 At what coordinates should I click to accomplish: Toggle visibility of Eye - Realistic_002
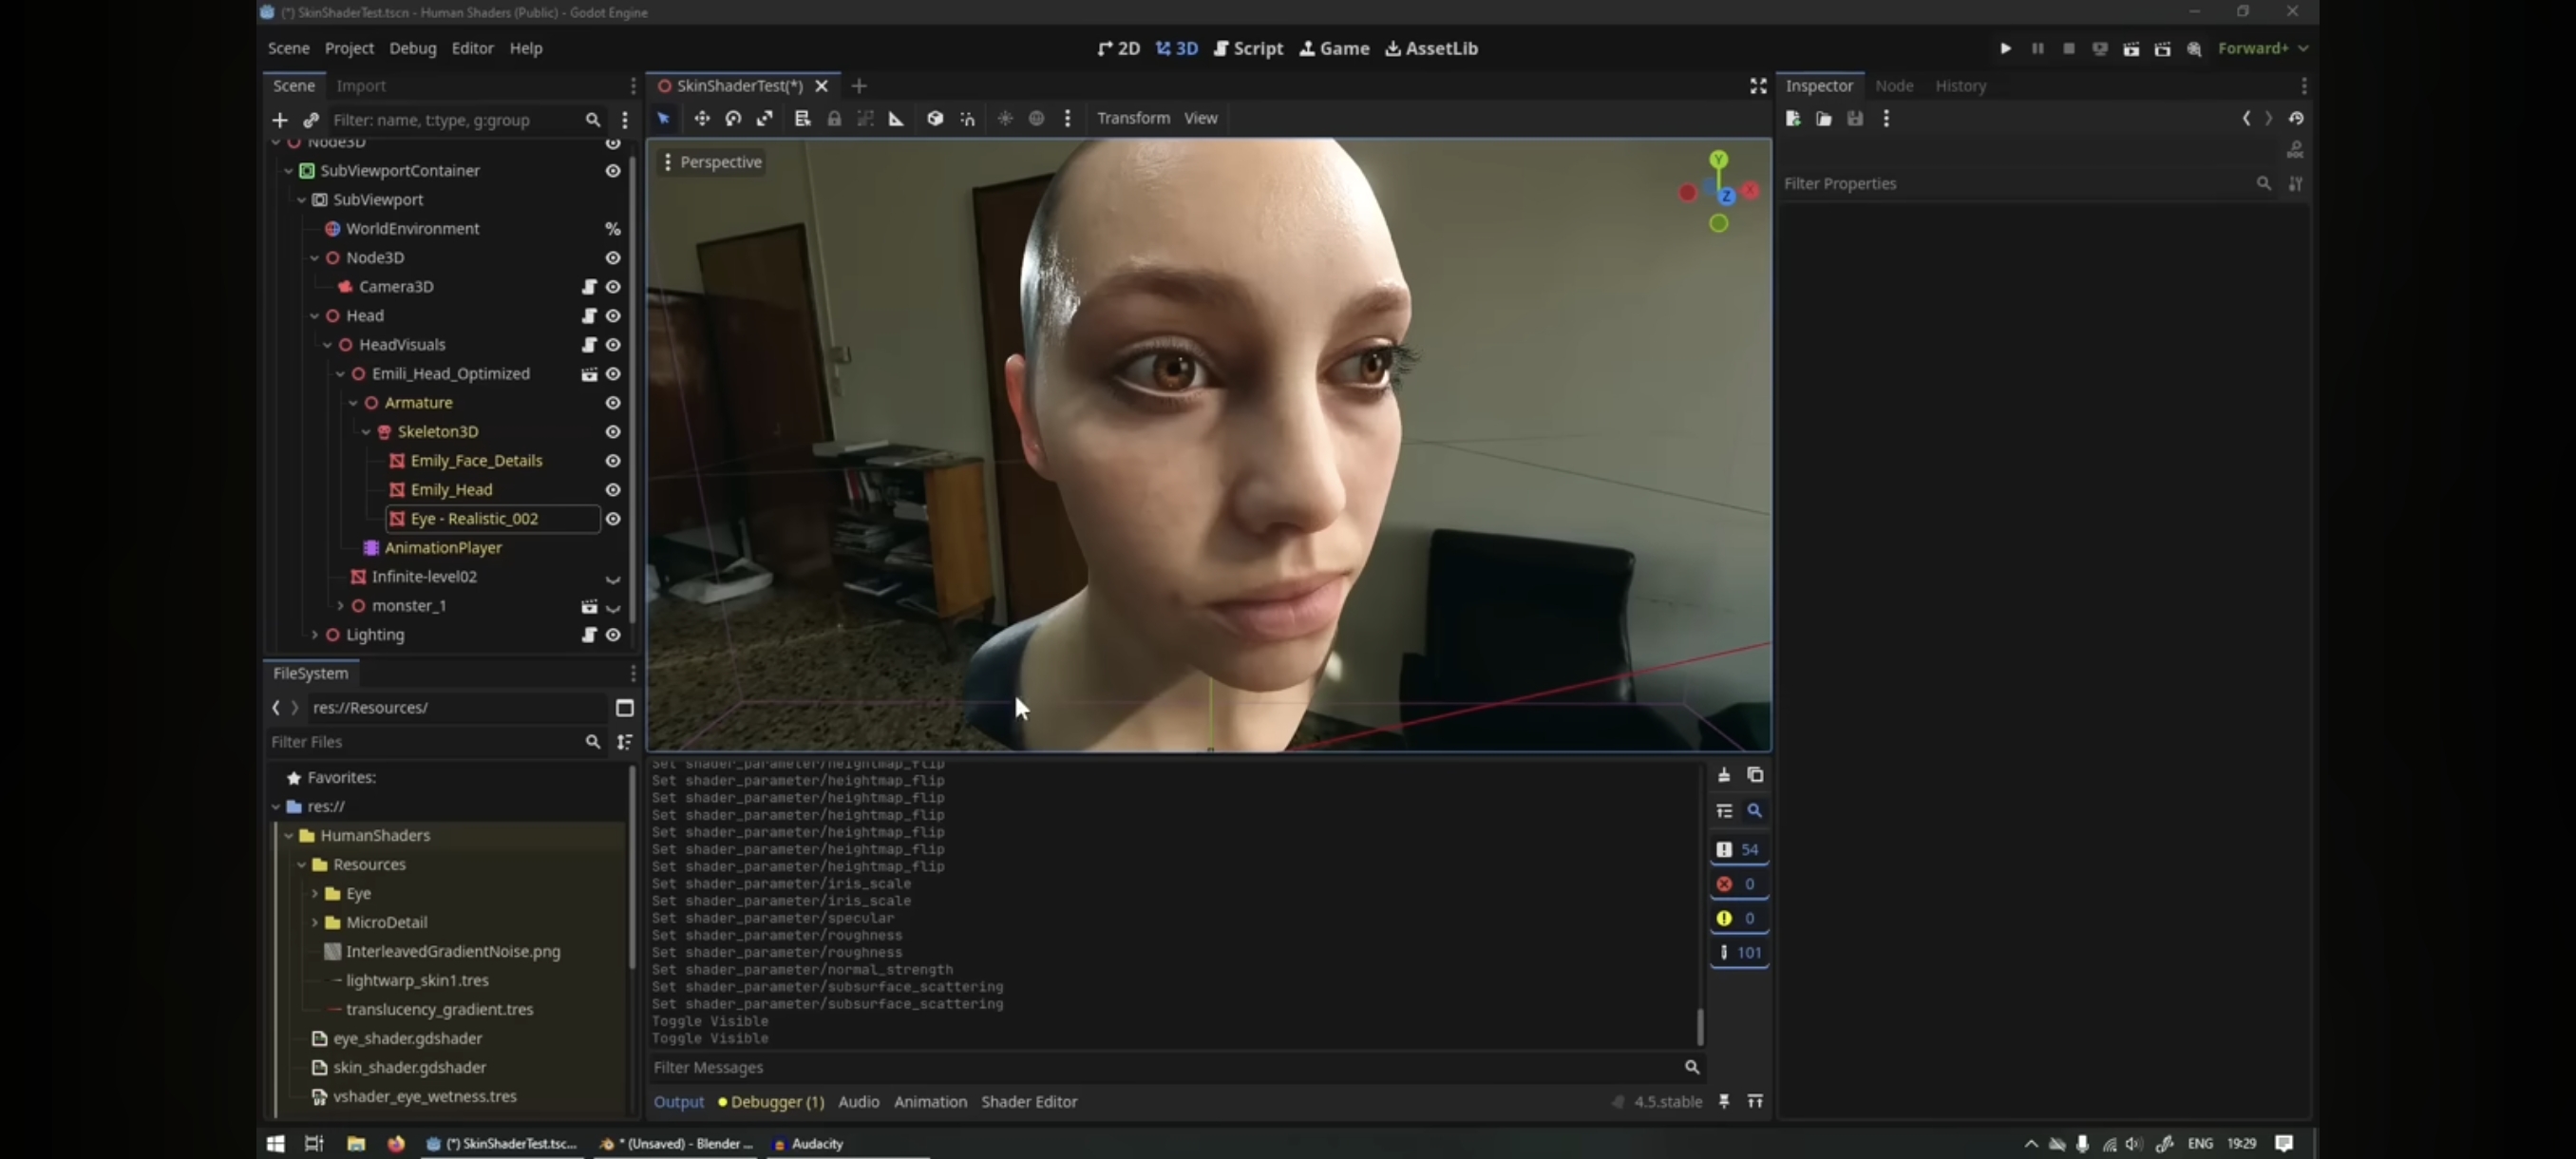[613, 519]
